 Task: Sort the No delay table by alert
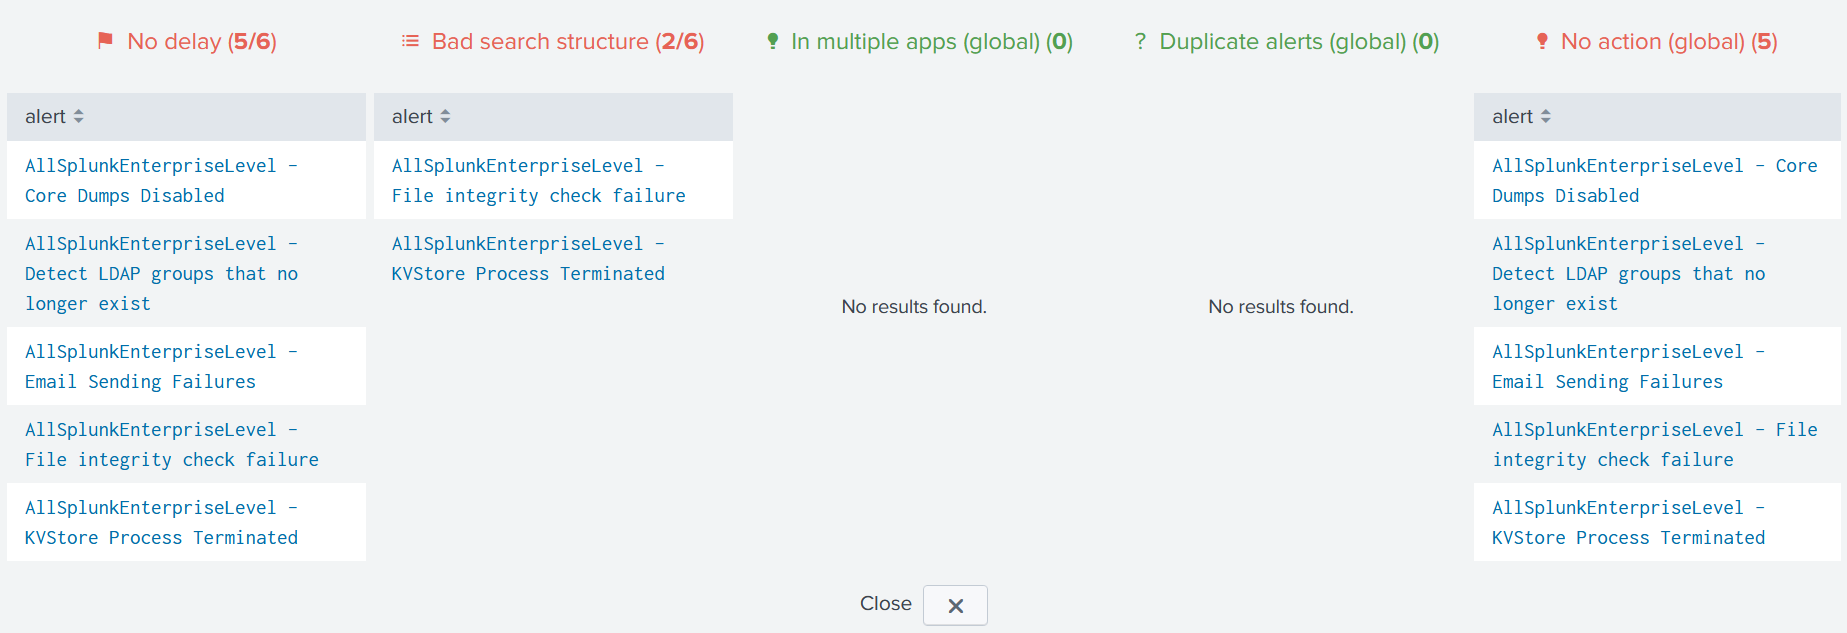click(55, 117)
